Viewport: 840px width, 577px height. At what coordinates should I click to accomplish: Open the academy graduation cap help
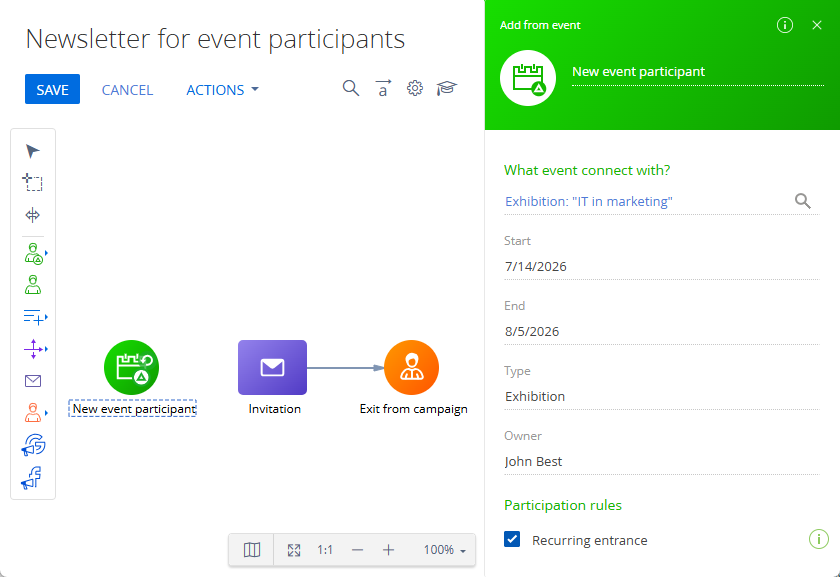point(446,88)
